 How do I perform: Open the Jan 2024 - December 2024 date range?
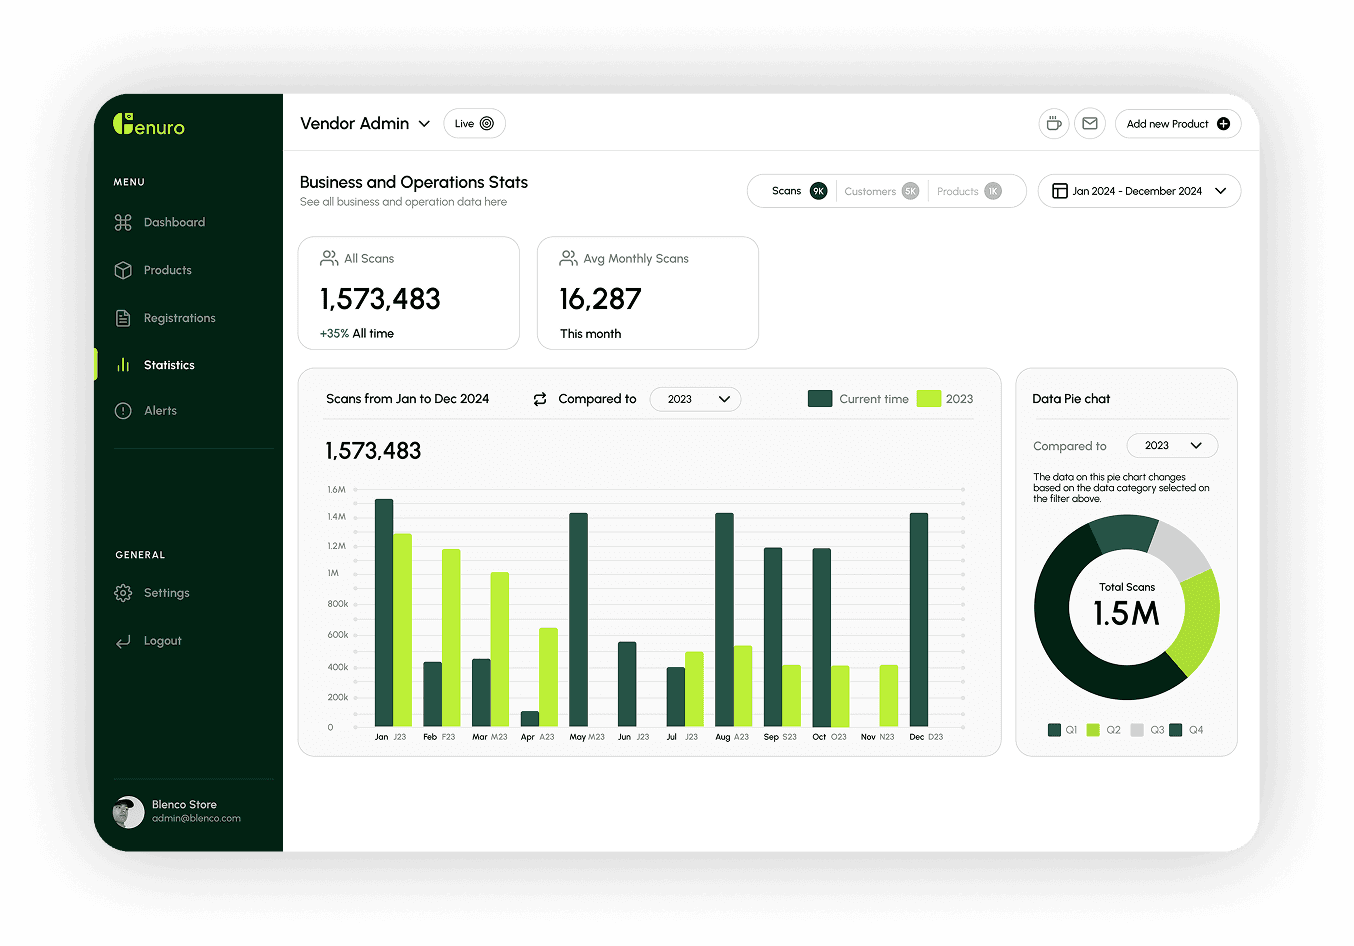(x=1139, y=191)
